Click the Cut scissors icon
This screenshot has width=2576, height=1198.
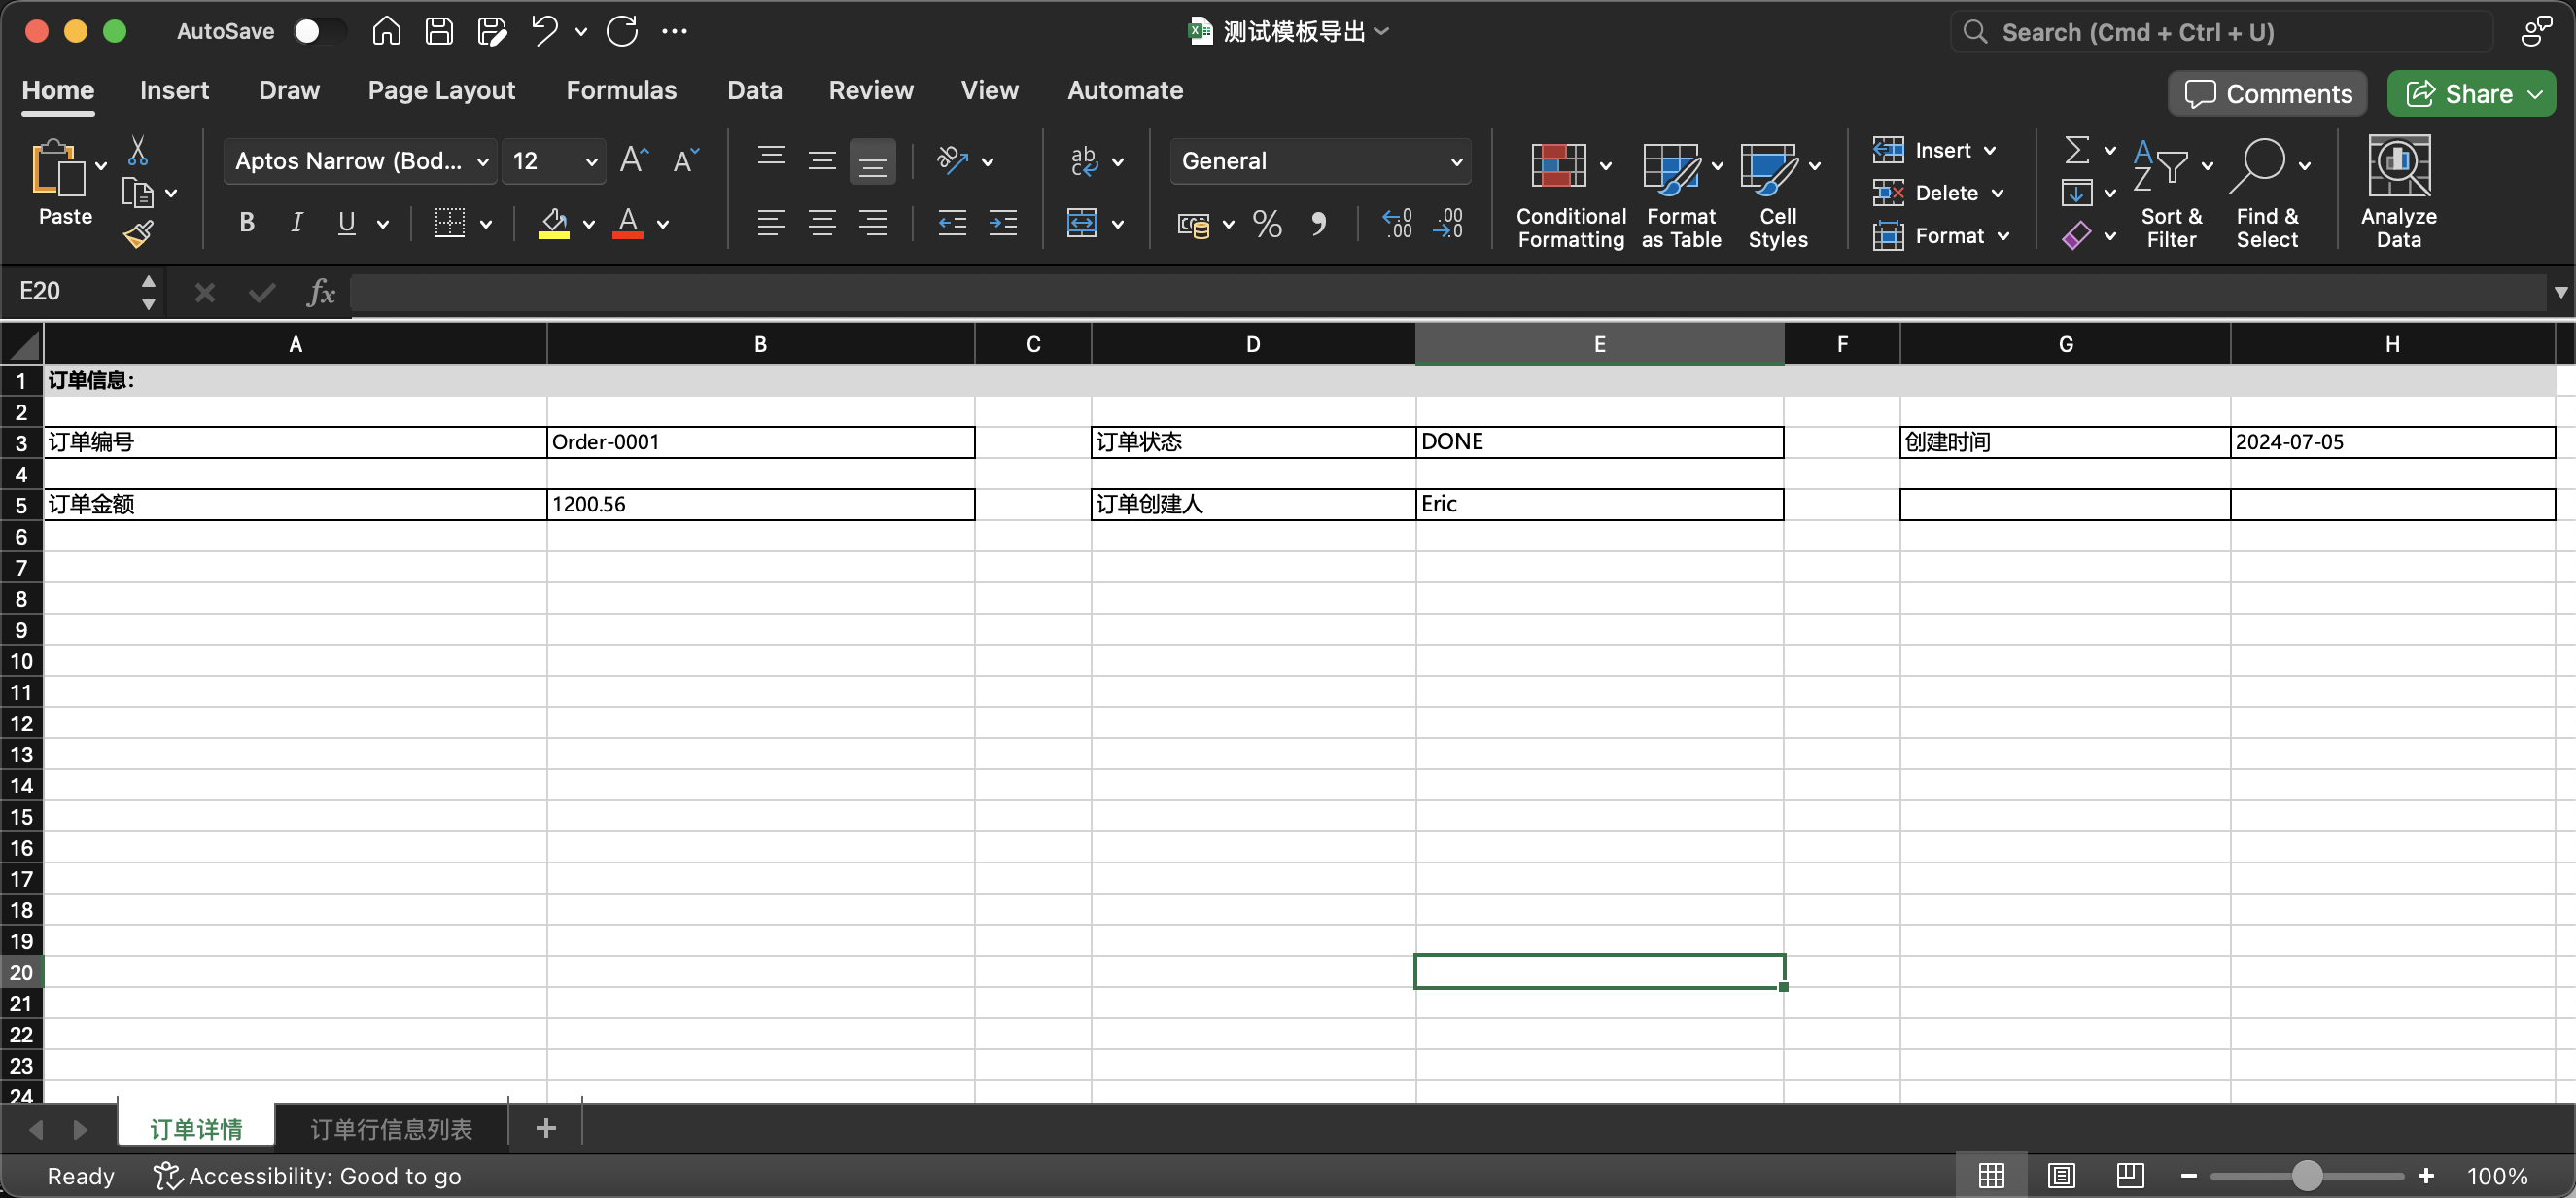click(x=138, y=151)
